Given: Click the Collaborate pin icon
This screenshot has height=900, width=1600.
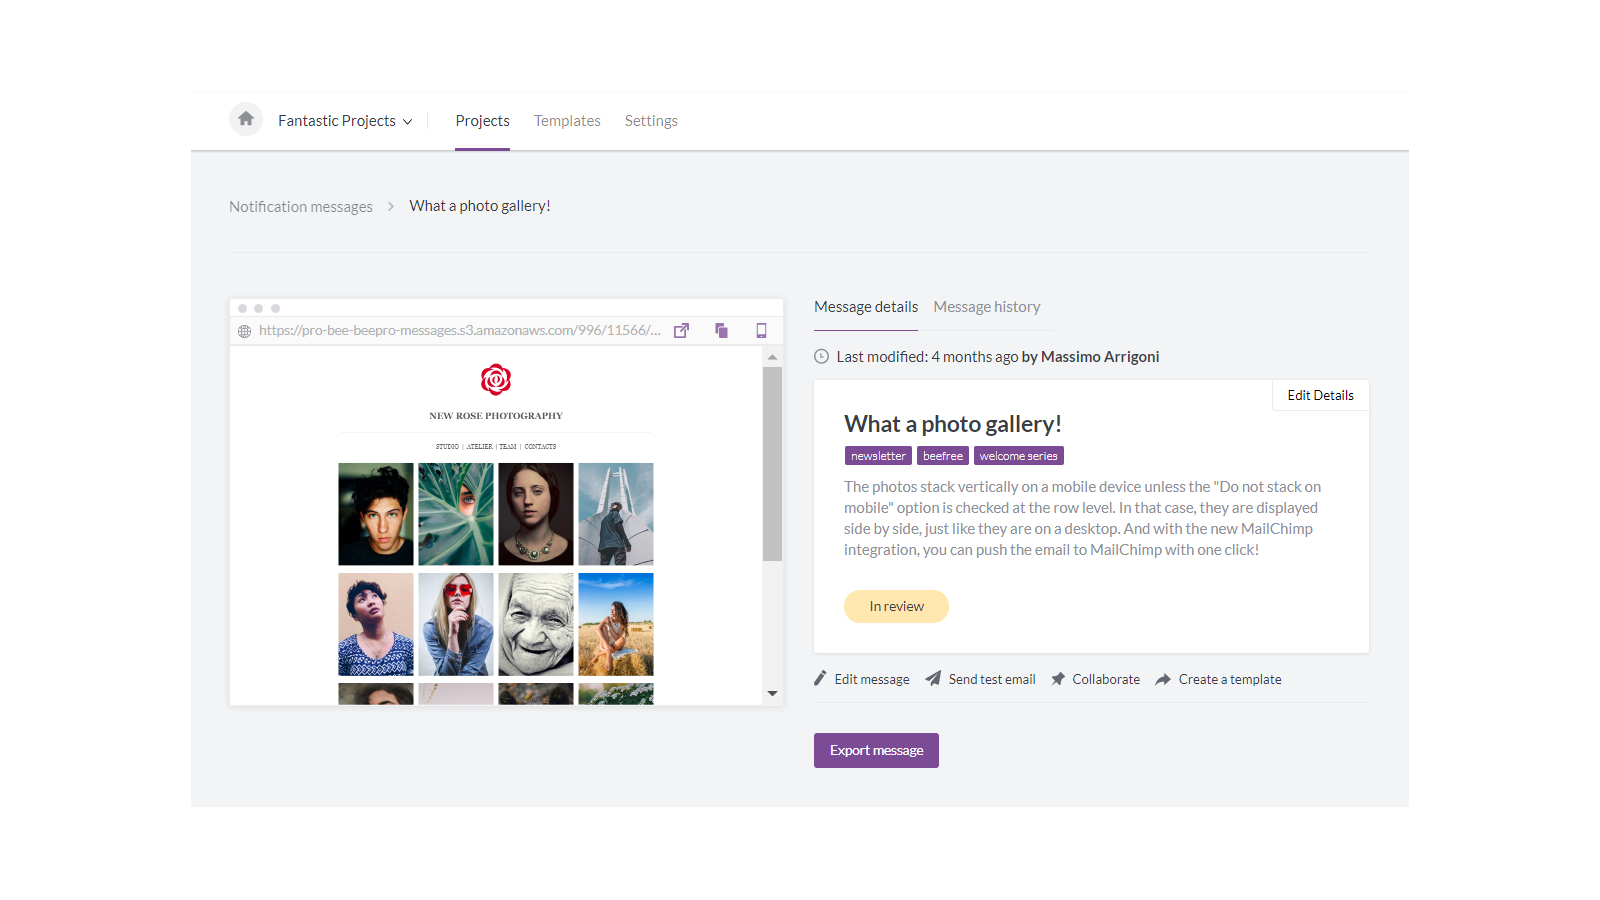Looking at the screenshot, I should [1058, 678].
